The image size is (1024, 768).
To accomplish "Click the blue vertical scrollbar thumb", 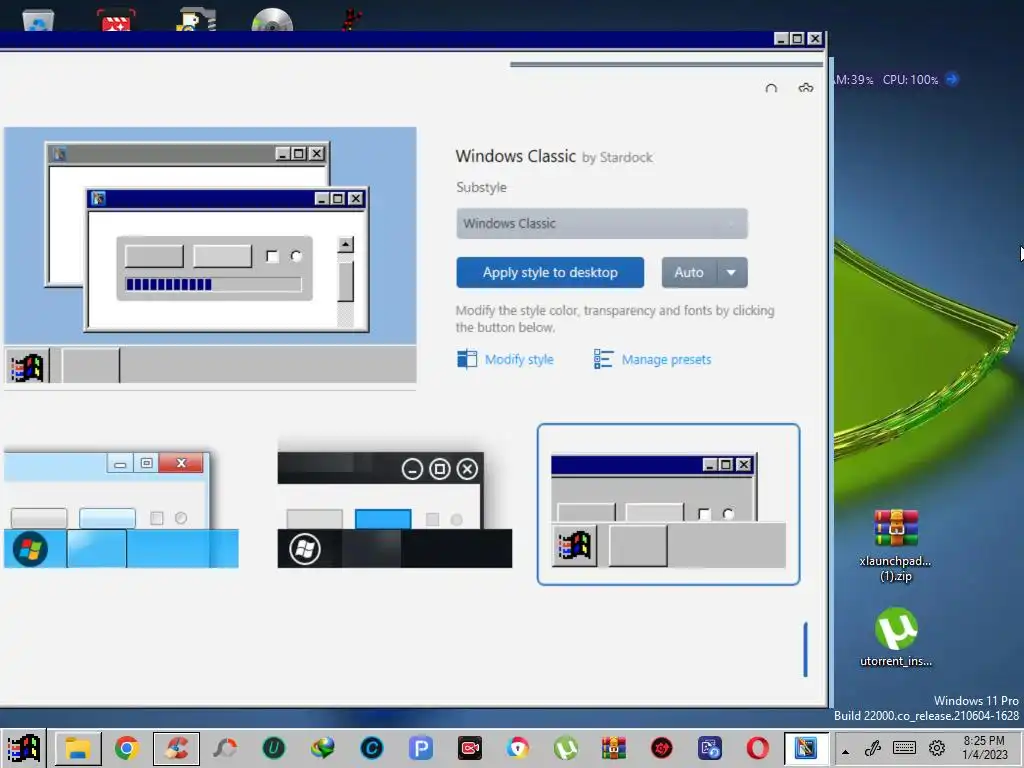I will tap(805, 649).
